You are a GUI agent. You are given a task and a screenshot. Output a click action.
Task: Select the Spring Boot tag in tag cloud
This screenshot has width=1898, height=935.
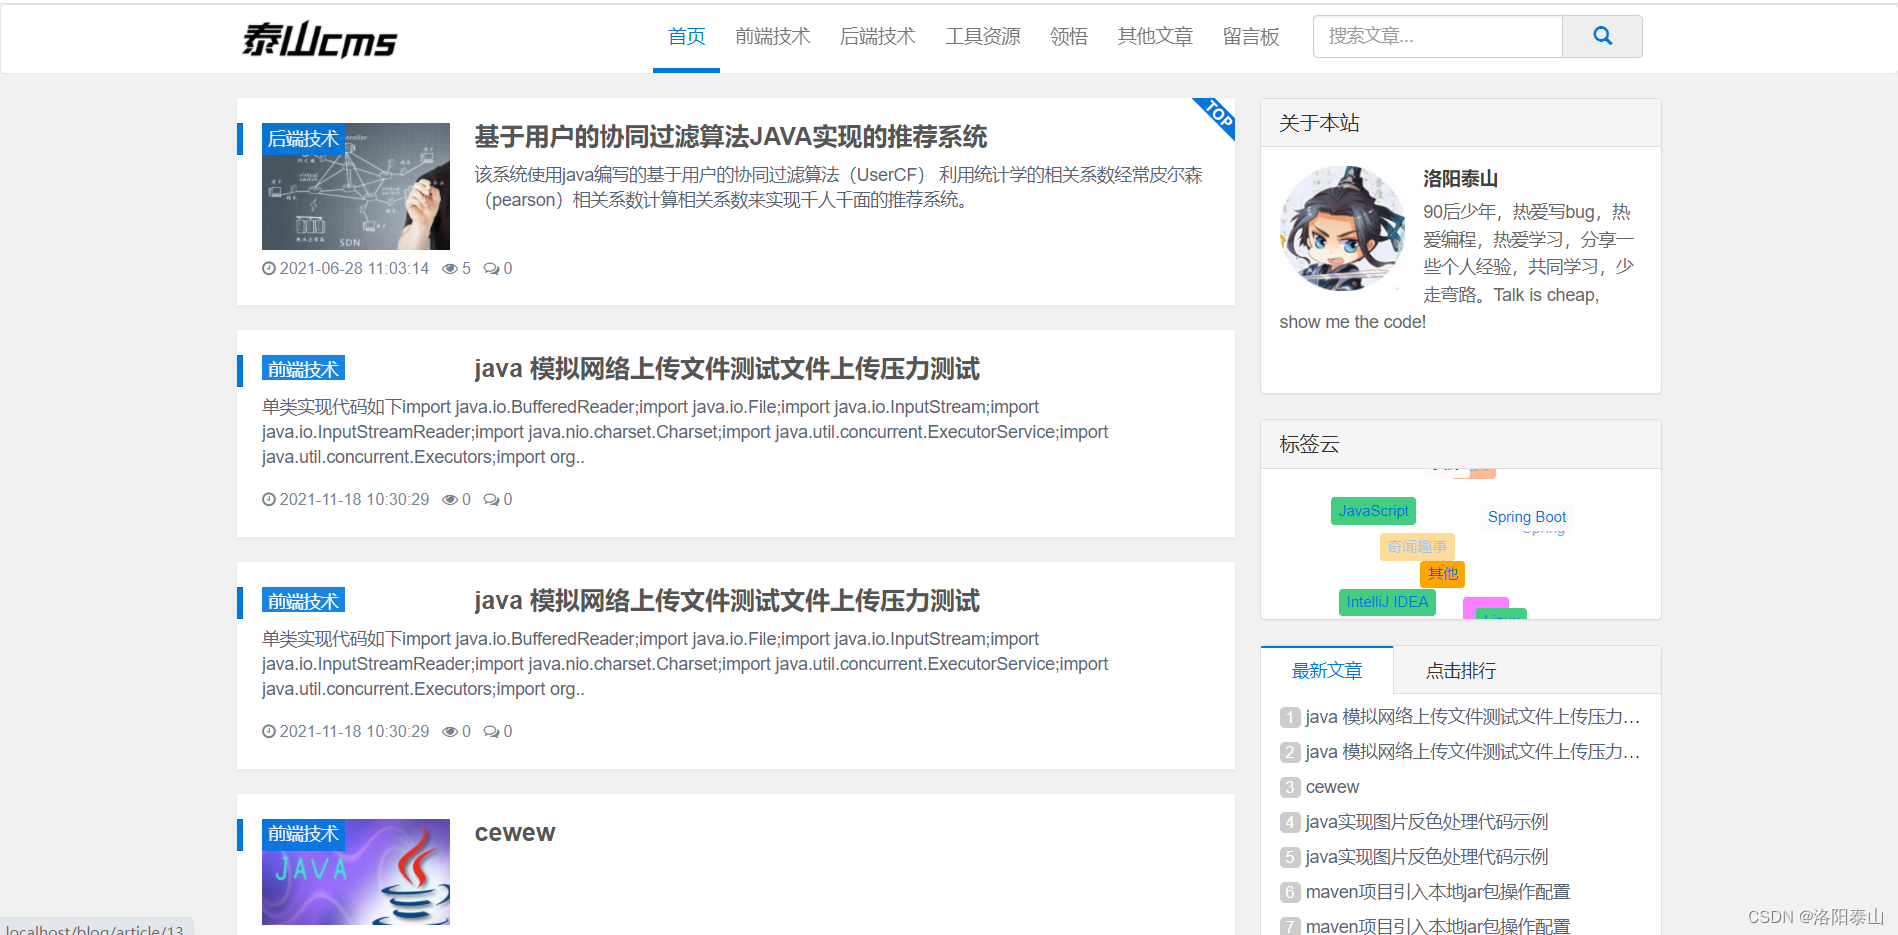(x=1526, y=516)
